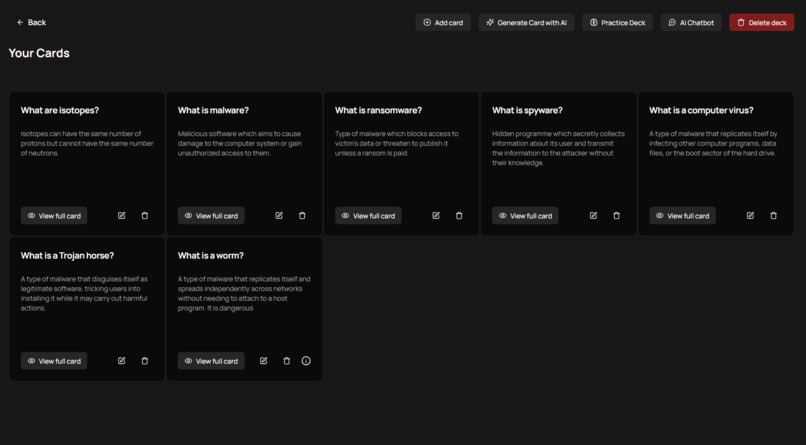
Task: Delete the 'What is spyware?' card
Action: (616, 216)
